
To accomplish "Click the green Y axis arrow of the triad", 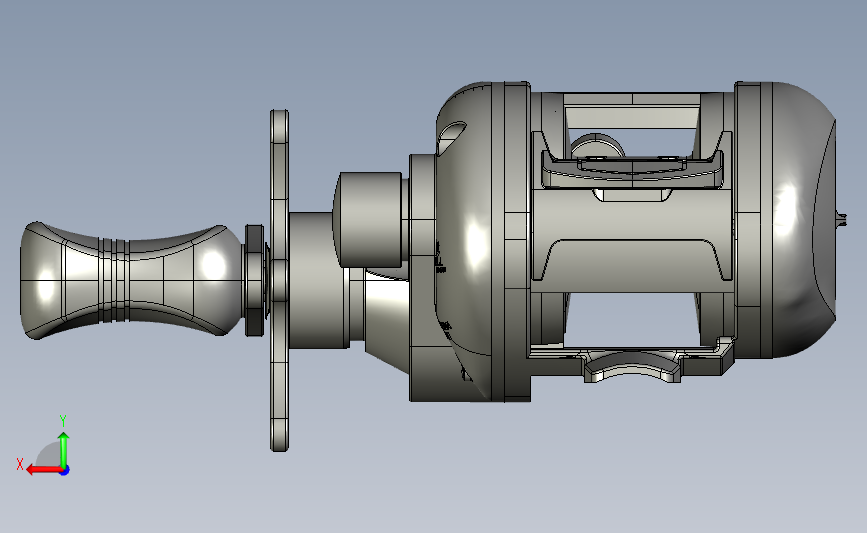I will click(64, 450).
